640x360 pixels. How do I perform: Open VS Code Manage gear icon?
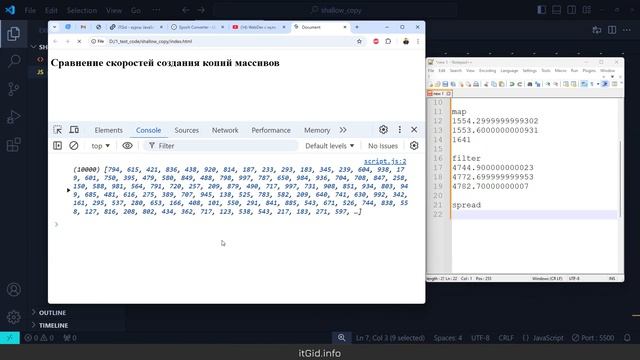click(13, 317)
